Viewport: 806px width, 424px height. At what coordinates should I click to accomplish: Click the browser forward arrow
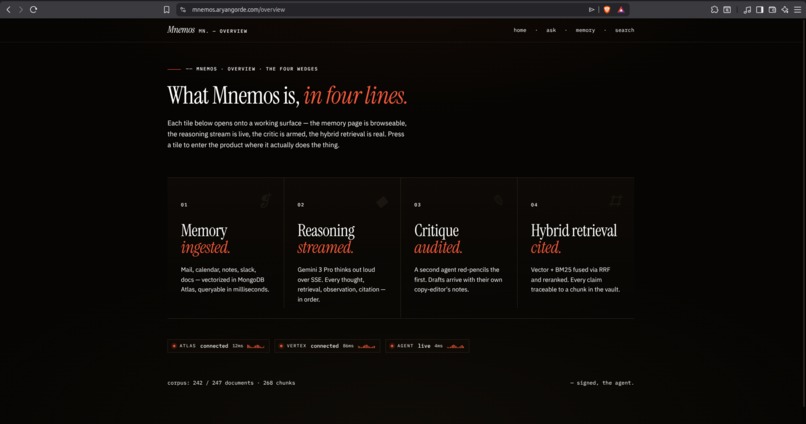click(x=21, y=9)
